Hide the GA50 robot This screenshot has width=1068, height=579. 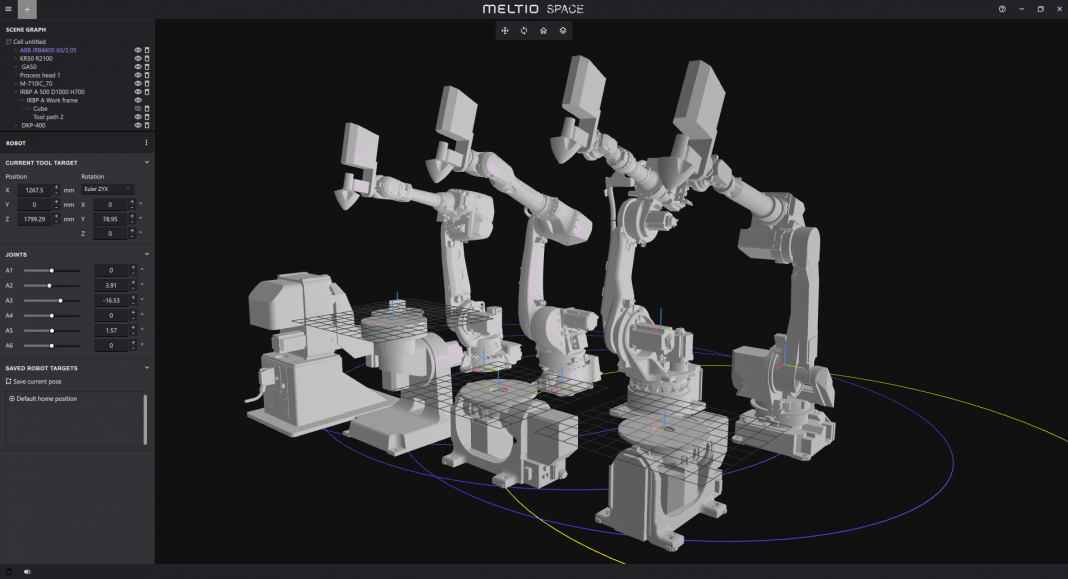tap(138, 67)
